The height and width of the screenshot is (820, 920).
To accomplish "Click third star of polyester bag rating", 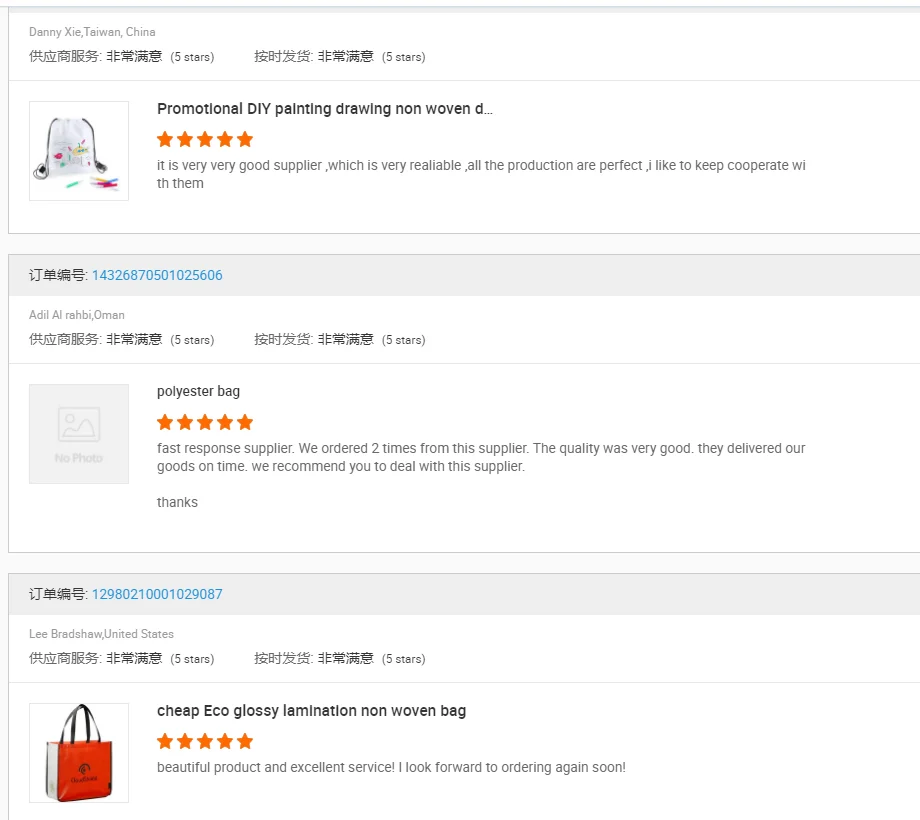I will click(205, 422).
